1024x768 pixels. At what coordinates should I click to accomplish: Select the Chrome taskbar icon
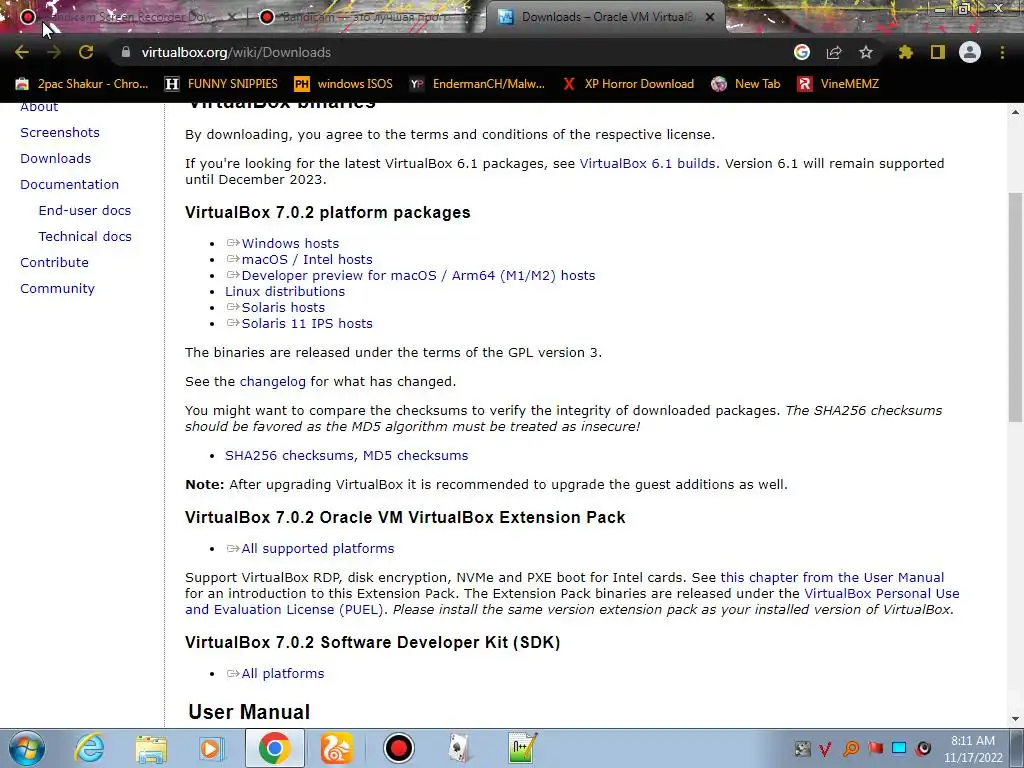click(x=274, y=748)
